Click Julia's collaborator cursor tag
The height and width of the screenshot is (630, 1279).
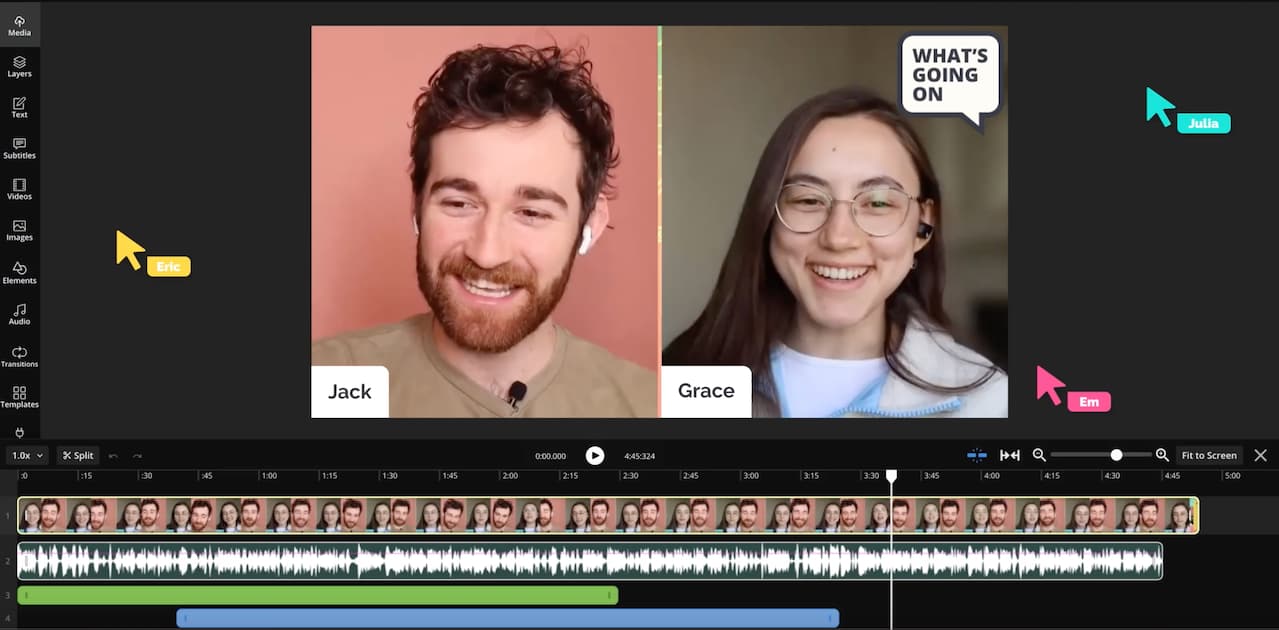[x=1204, y=123]
